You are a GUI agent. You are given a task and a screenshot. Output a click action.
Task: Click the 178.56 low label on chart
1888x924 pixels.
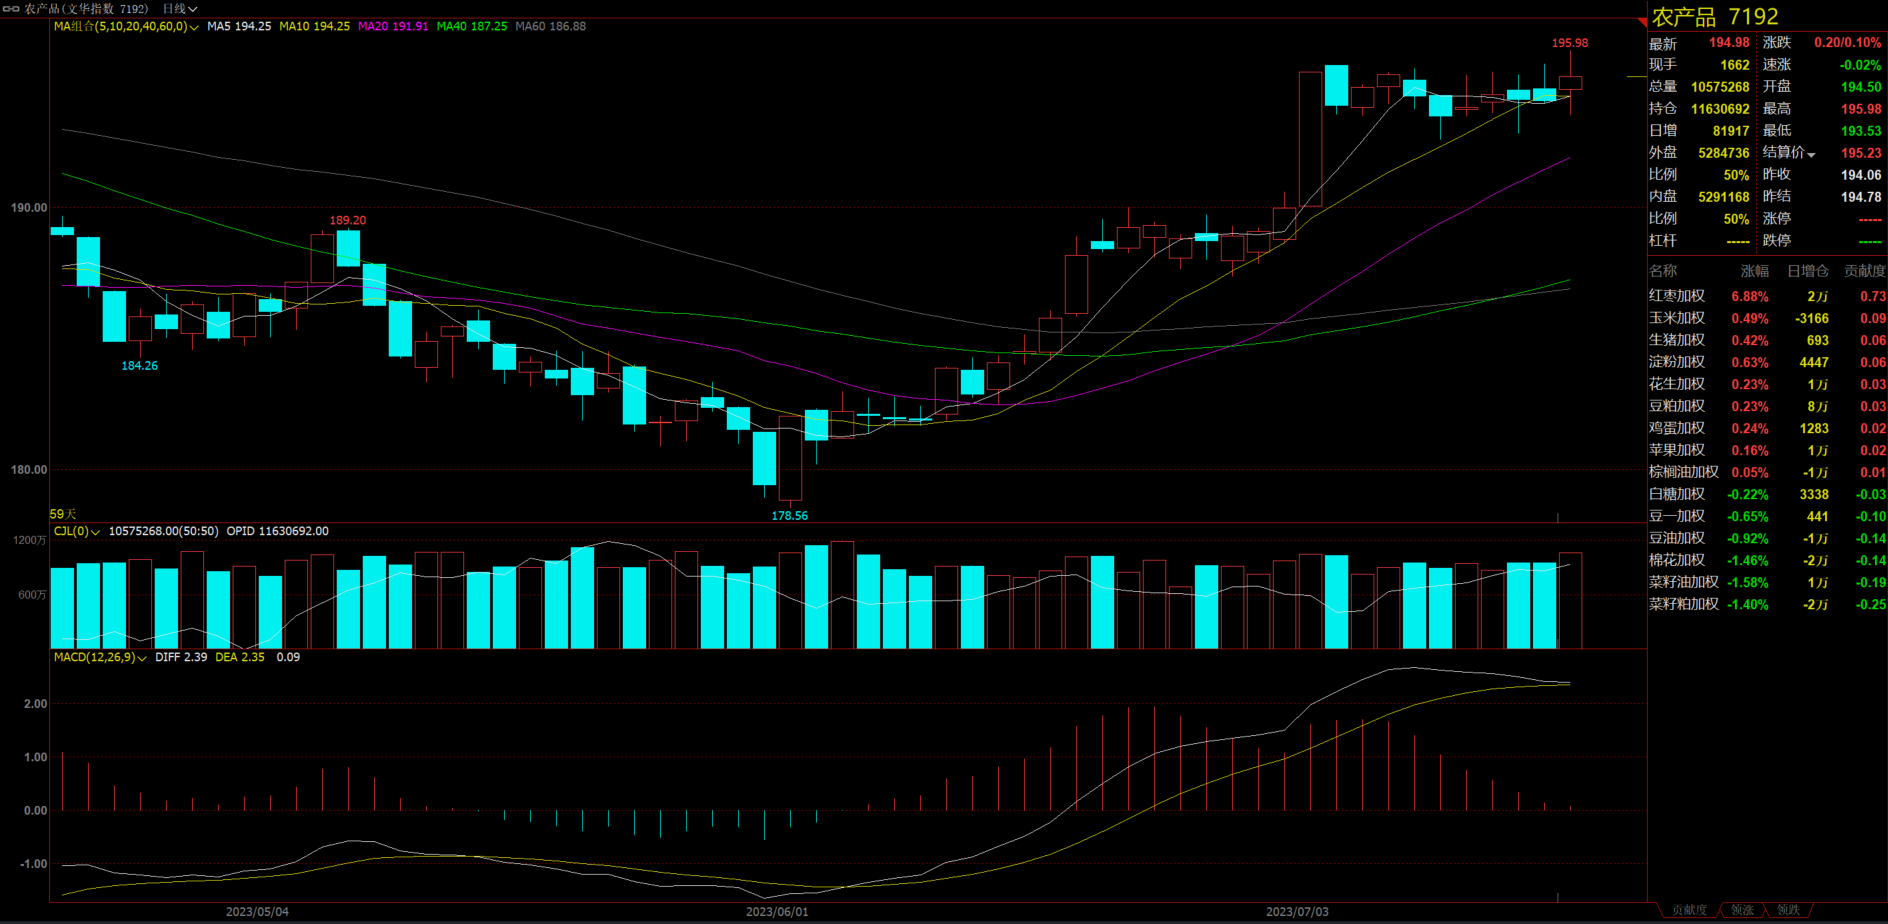pyautogui.click(x=790, y=516)
